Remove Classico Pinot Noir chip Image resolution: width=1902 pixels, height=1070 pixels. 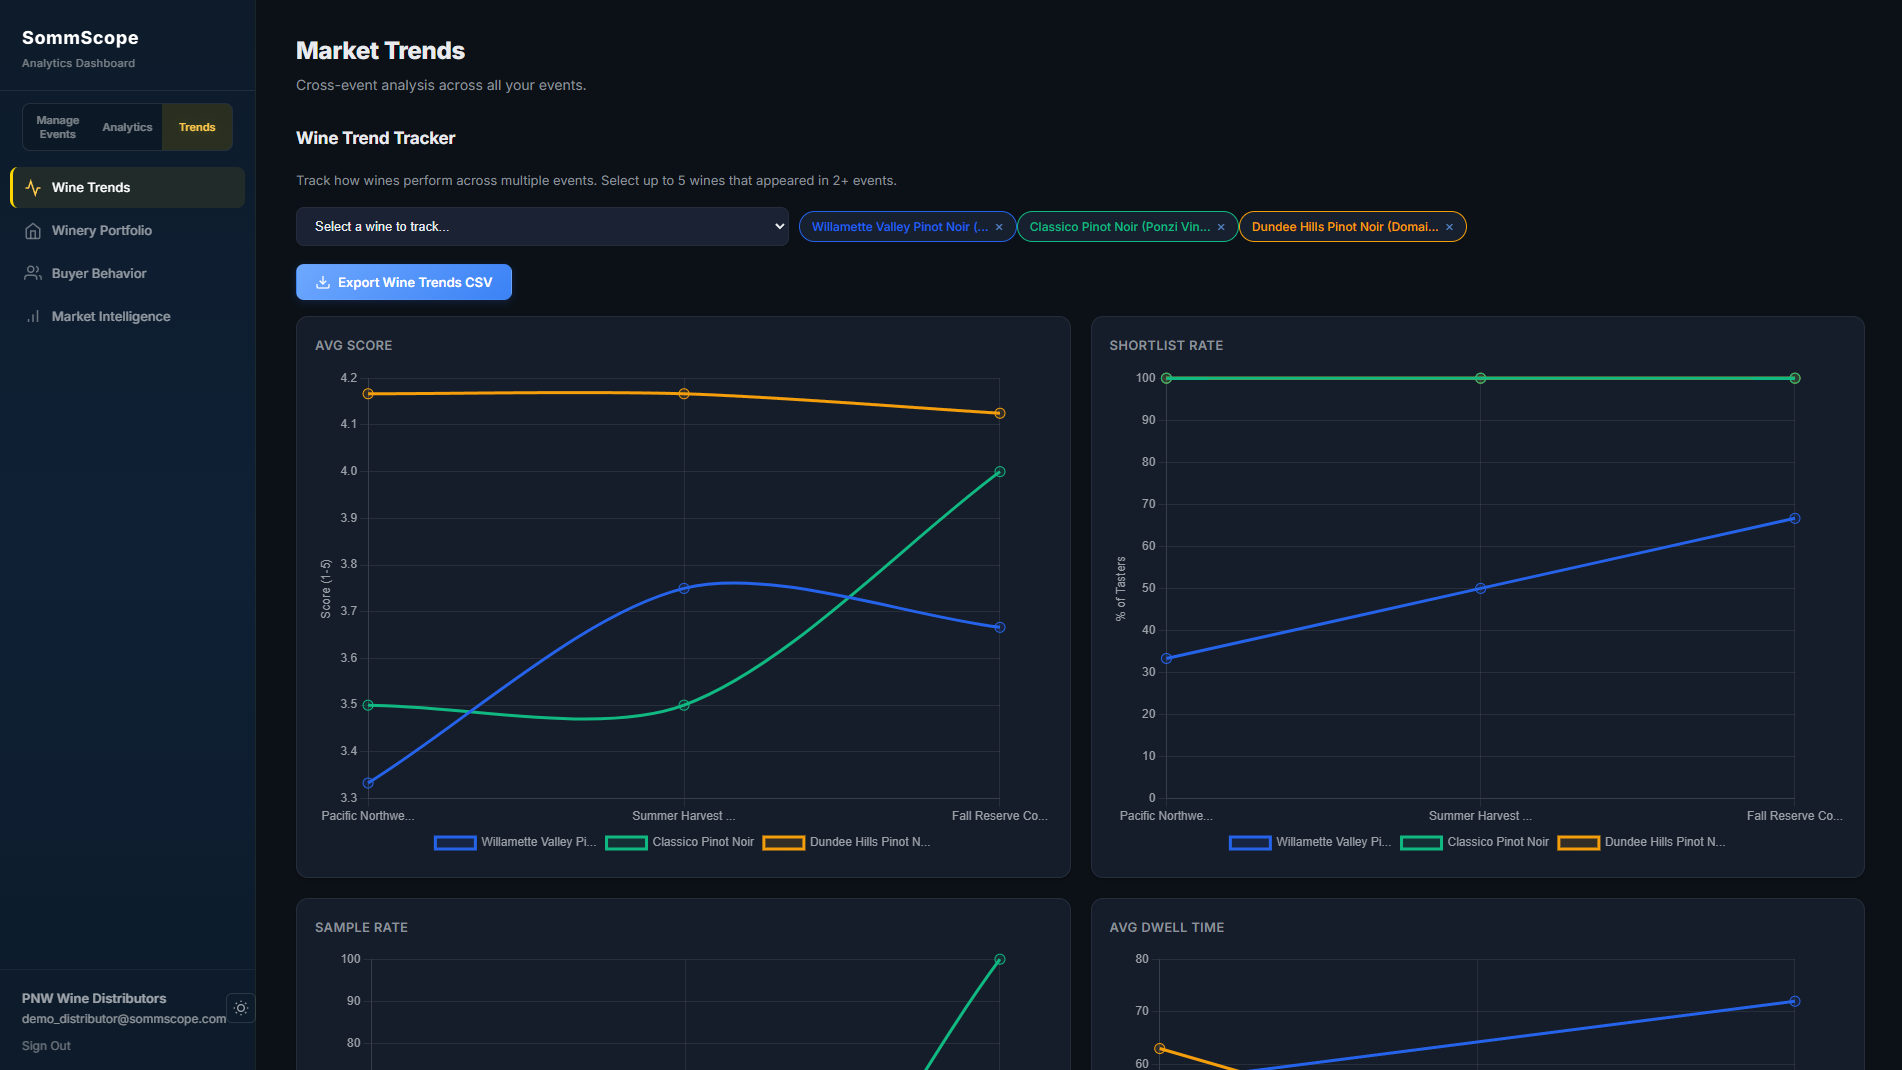tap(1221, 228)
